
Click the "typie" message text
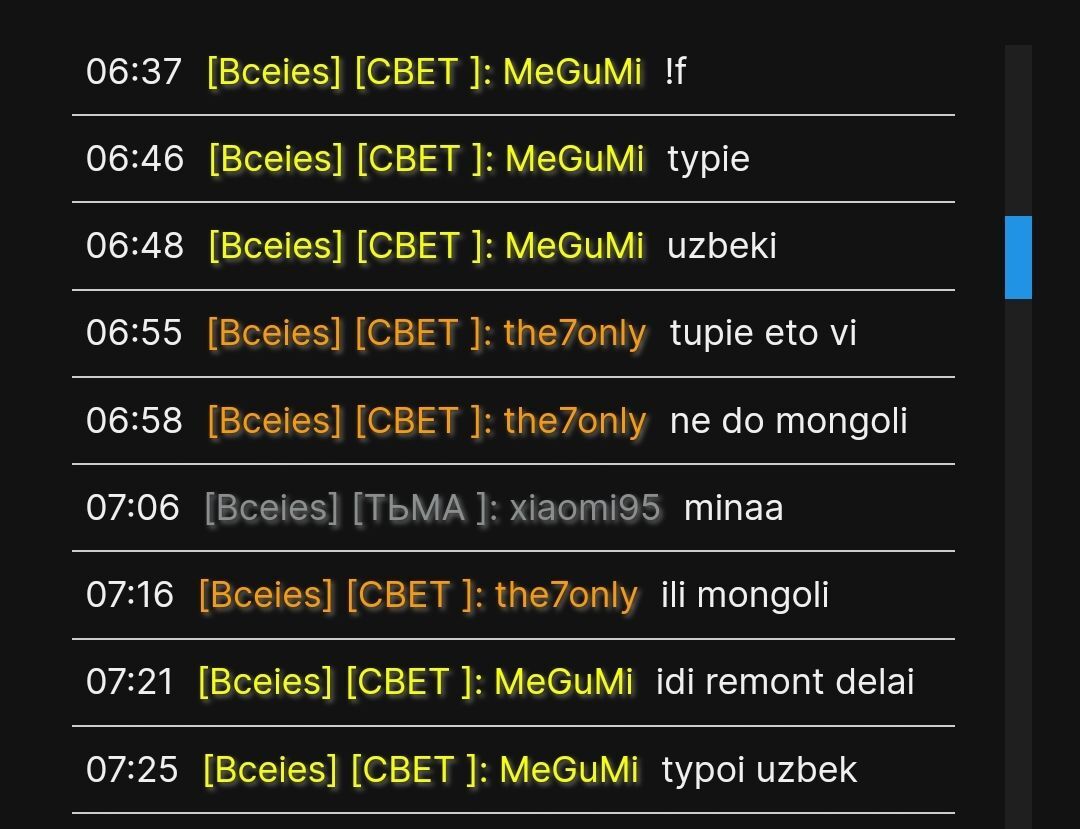pyautogui.click(x=708, y=159)
